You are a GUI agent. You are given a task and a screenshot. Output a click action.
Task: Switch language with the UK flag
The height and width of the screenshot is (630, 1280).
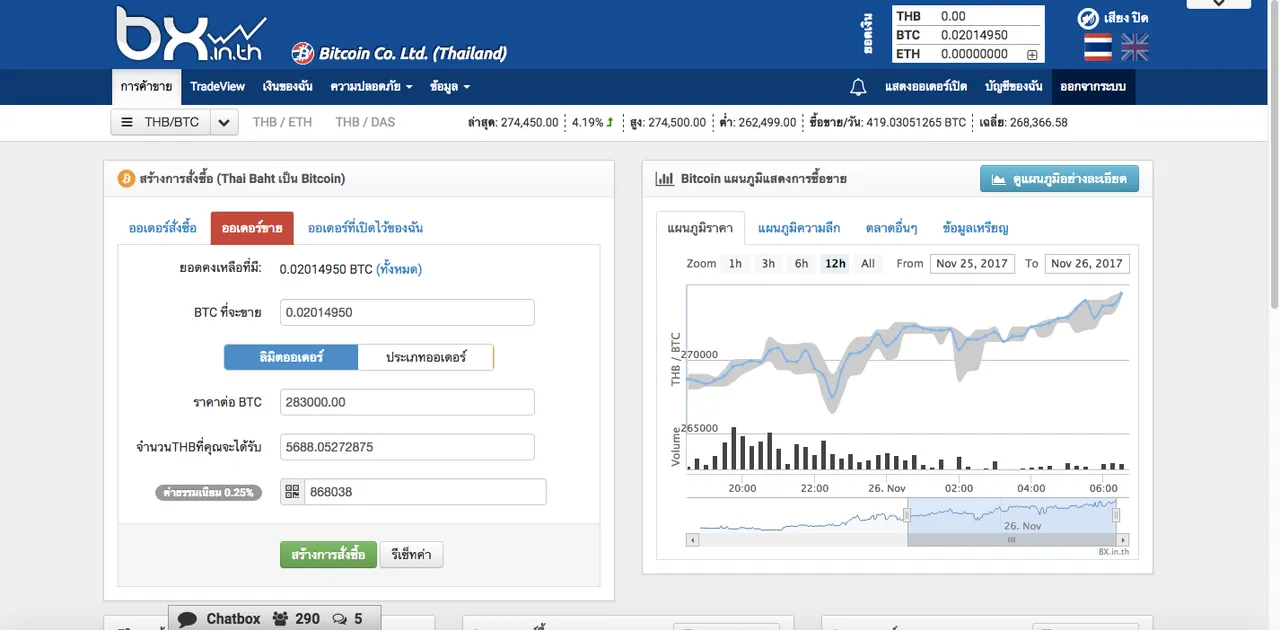[1135, 47]
